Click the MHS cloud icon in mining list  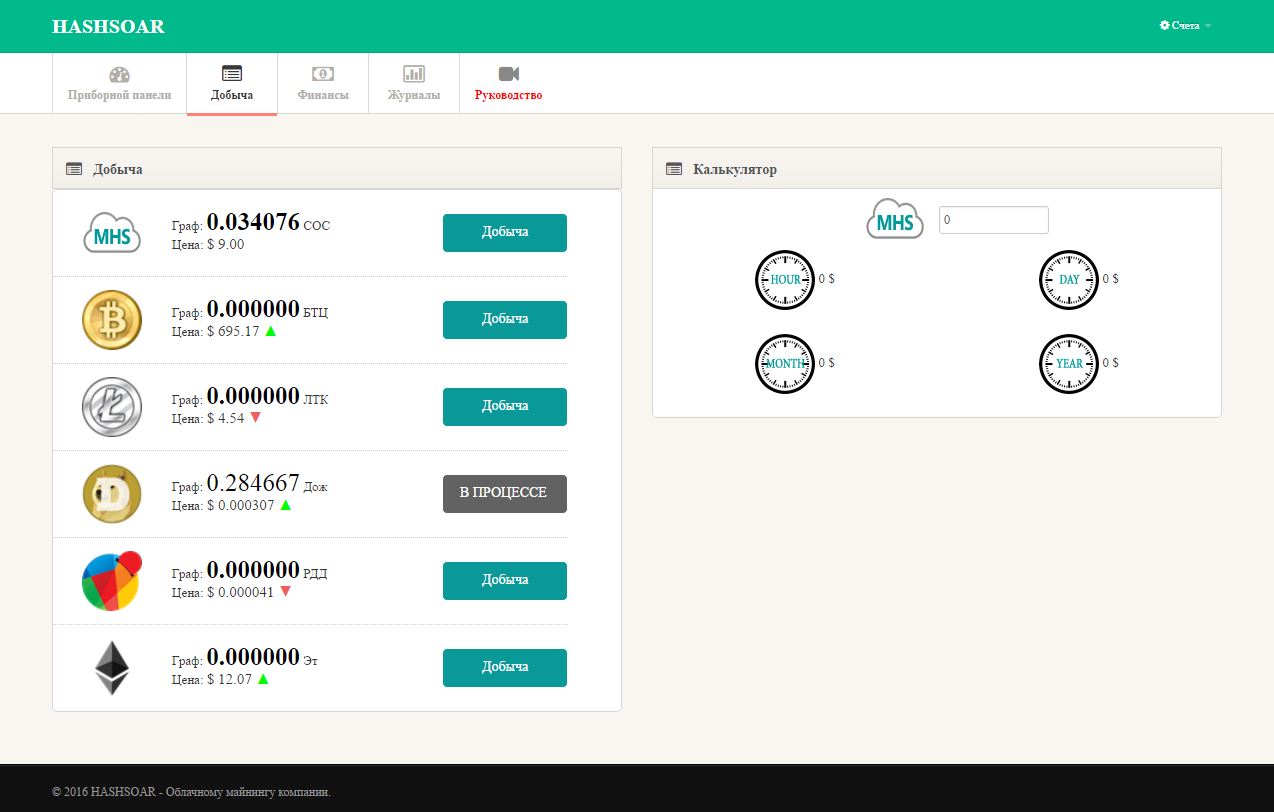coord(112,233)
